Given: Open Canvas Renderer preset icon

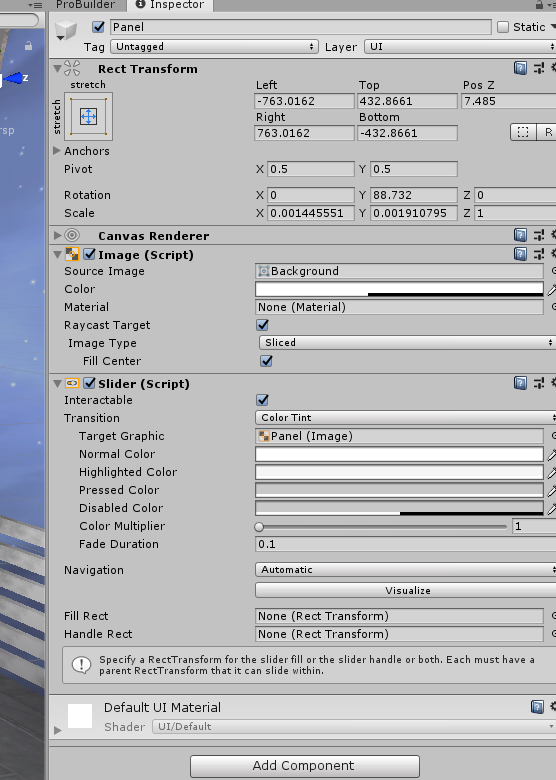Looking at the screenshot, I should coord(539,235).
